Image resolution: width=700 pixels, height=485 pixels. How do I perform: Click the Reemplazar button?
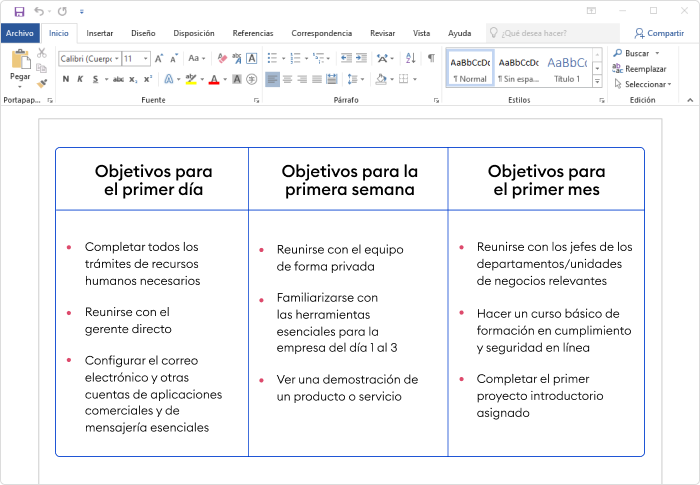pyautogui.click(x=640, y=69)
